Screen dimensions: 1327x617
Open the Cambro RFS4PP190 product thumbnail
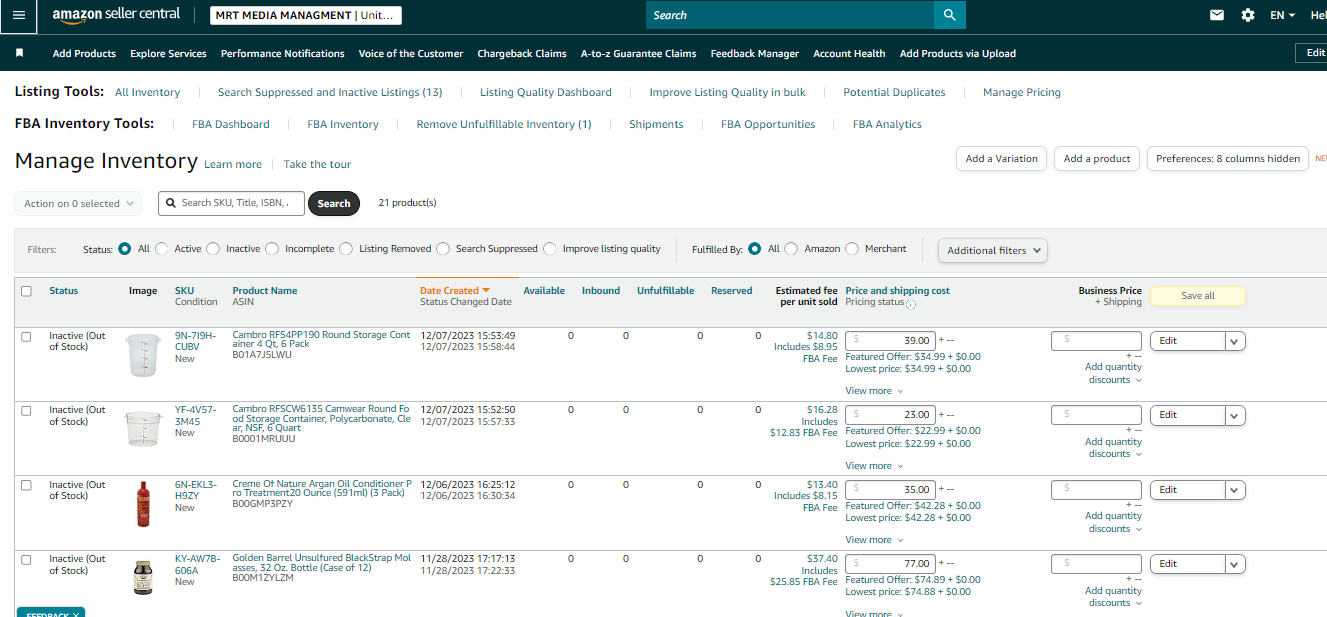pyautogui.click(x=143, y=355)
